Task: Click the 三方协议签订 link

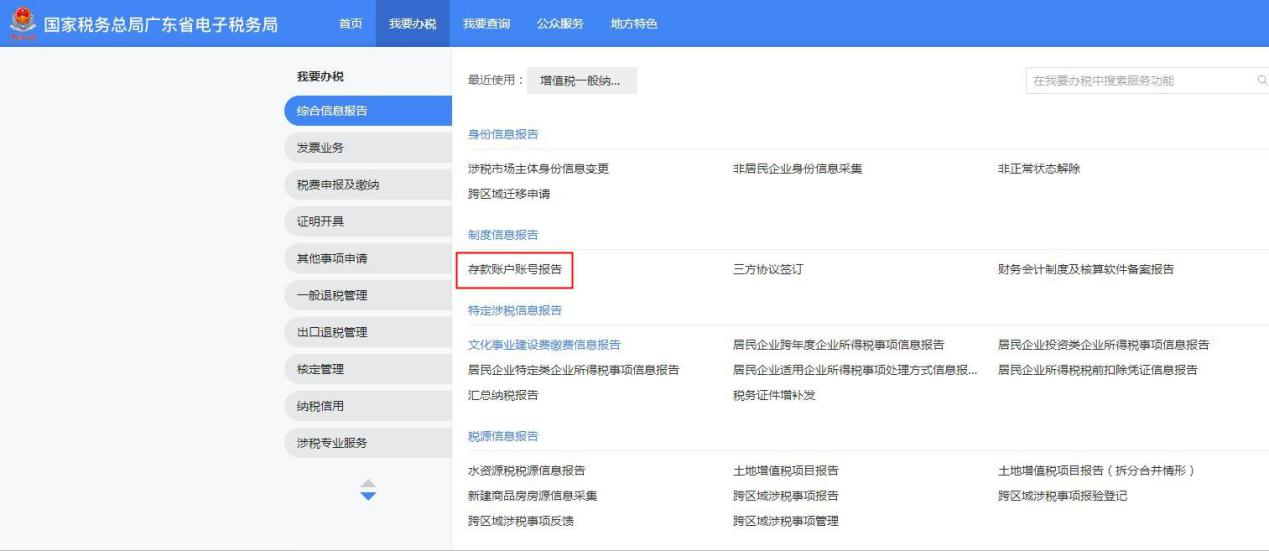Action: [767, 269]
